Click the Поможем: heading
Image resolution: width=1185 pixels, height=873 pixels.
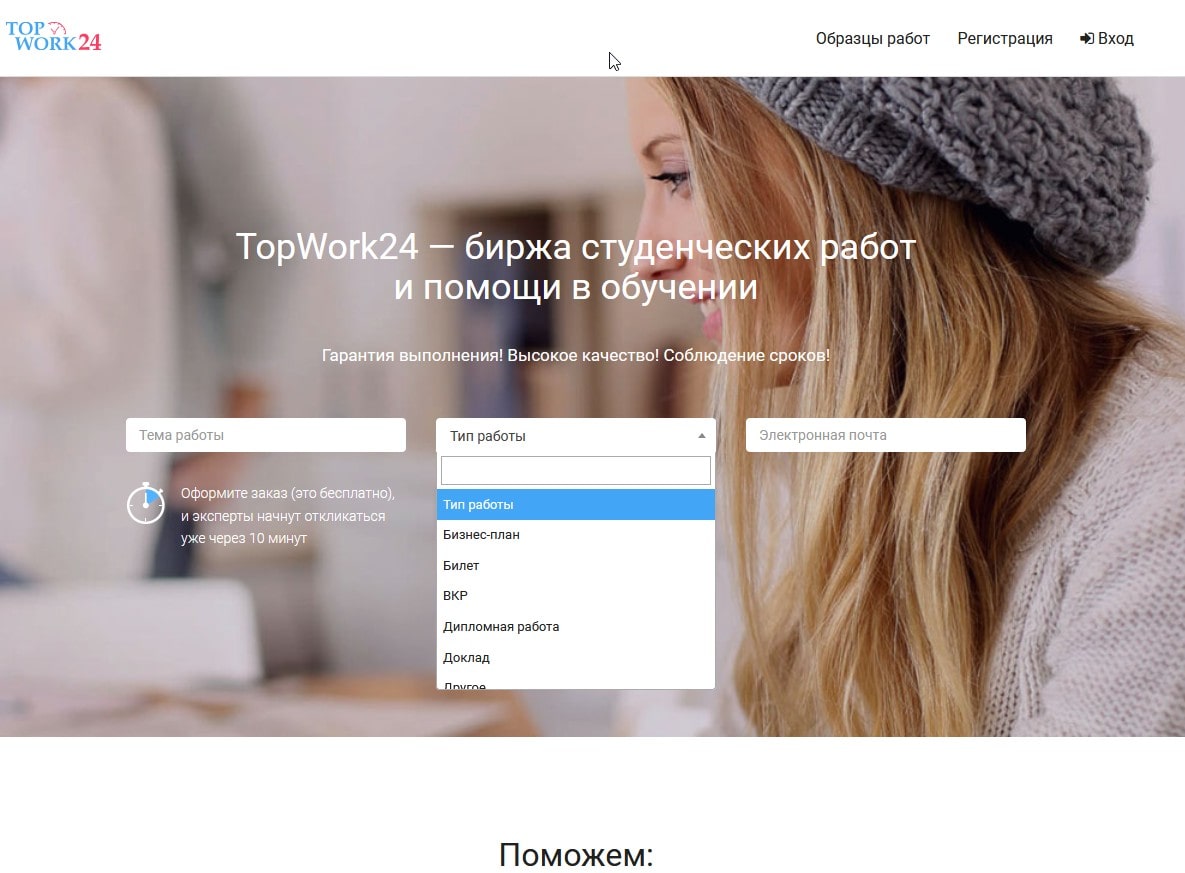[576, 855]
